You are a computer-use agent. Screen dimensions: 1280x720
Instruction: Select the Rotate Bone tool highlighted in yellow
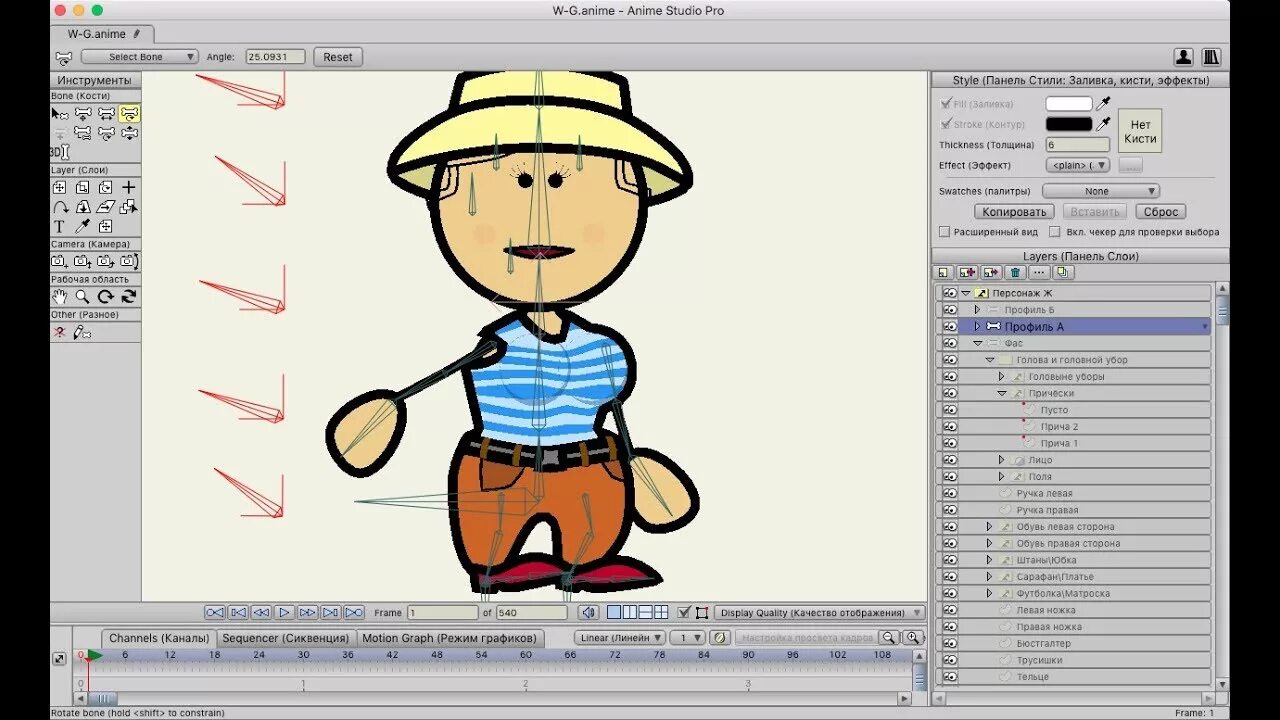pyautogui.click(x=129, y=114)
